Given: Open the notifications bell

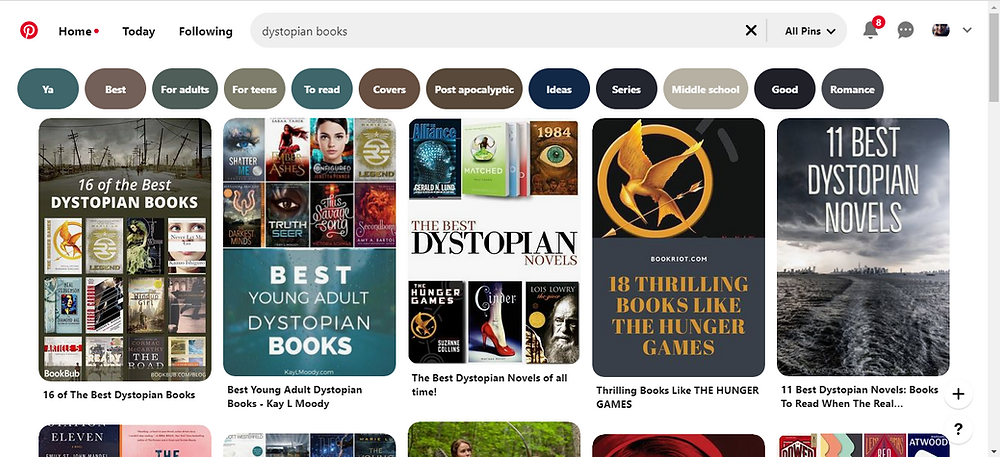Looking at the screenshot, I should point(871,30).
